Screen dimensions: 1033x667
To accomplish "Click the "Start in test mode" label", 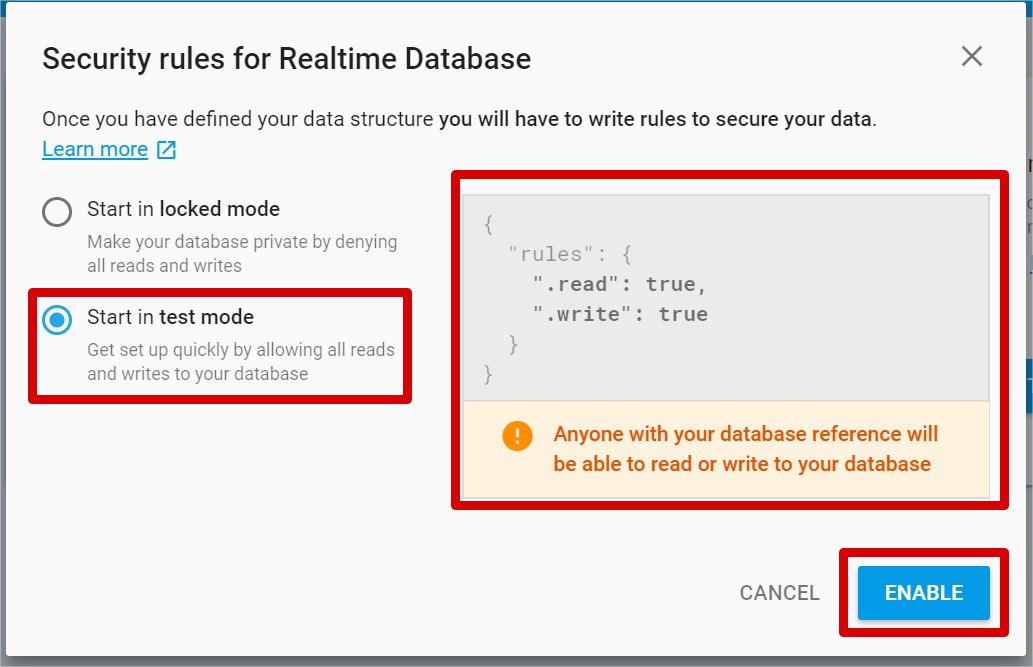I will (x=170, y=317).
